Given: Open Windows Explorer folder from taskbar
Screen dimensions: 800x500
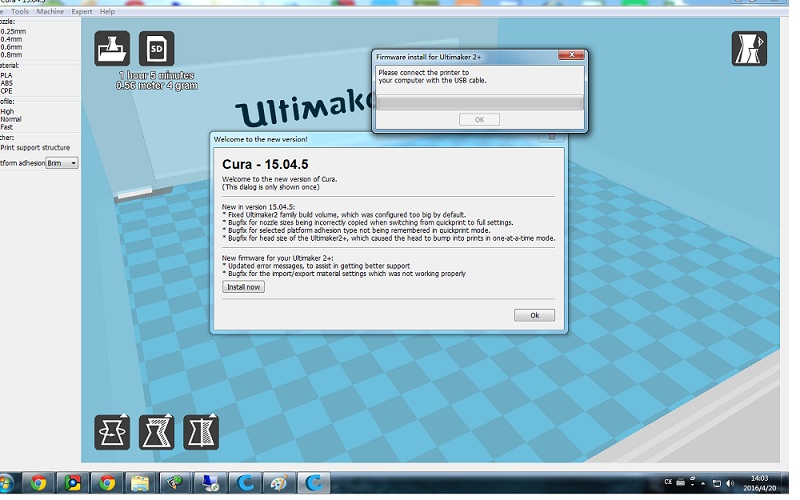Looking at the screenshot, I should click(140, 483).
